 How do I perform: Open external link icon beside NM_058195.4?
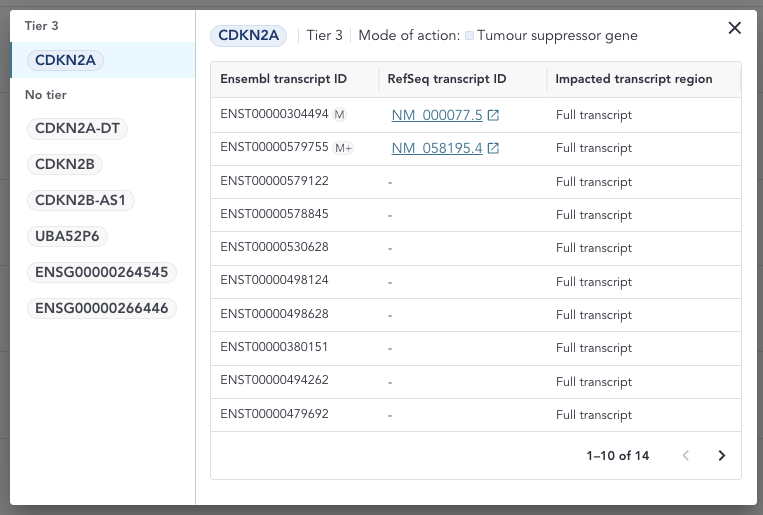pyautogui.click(x=493, y=149)
